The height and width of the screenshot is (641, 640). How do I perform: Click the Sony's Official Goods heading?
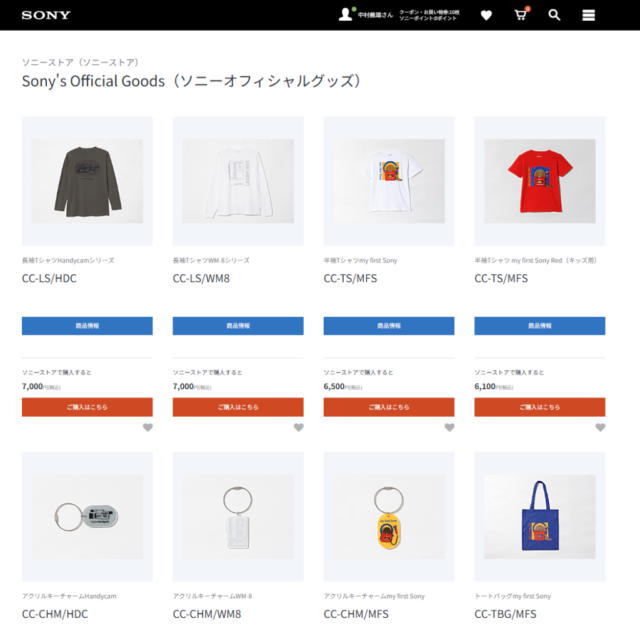191,81
